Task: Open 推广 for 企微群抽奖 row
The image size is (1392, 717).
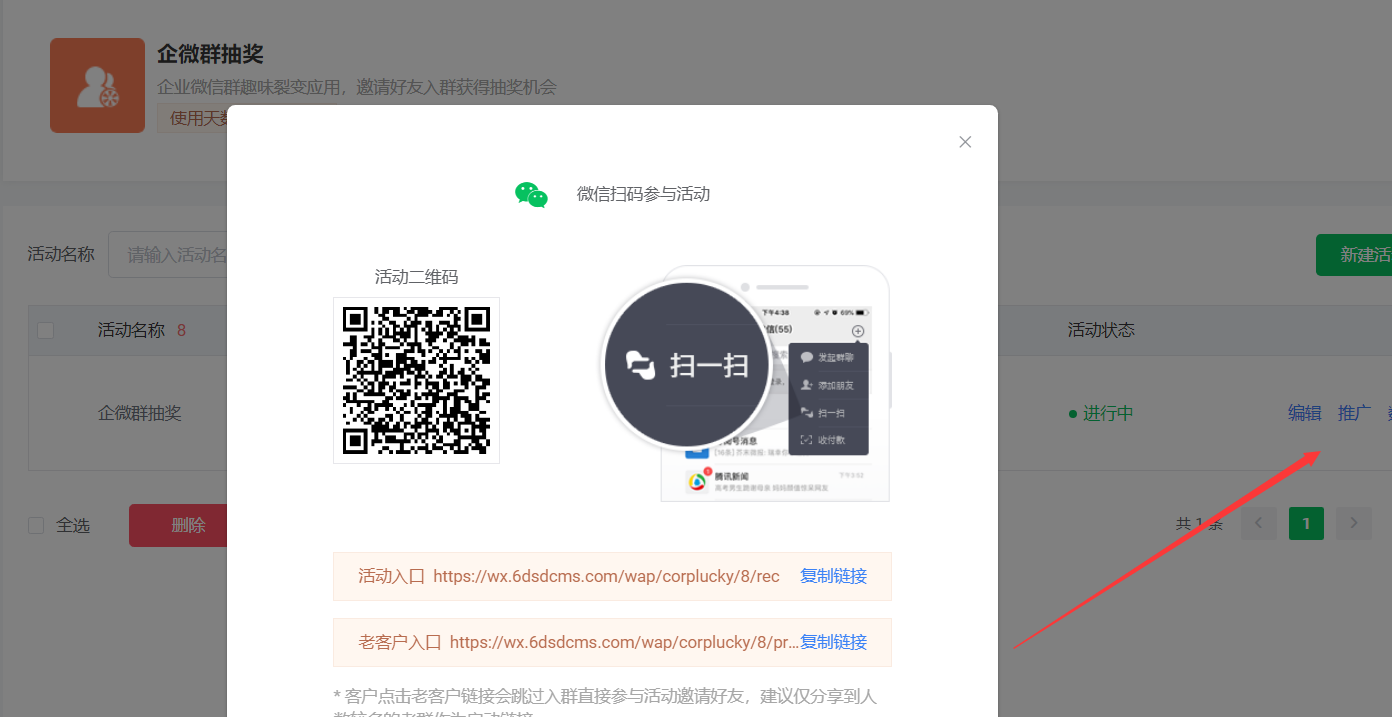Action: point(1355,413)
